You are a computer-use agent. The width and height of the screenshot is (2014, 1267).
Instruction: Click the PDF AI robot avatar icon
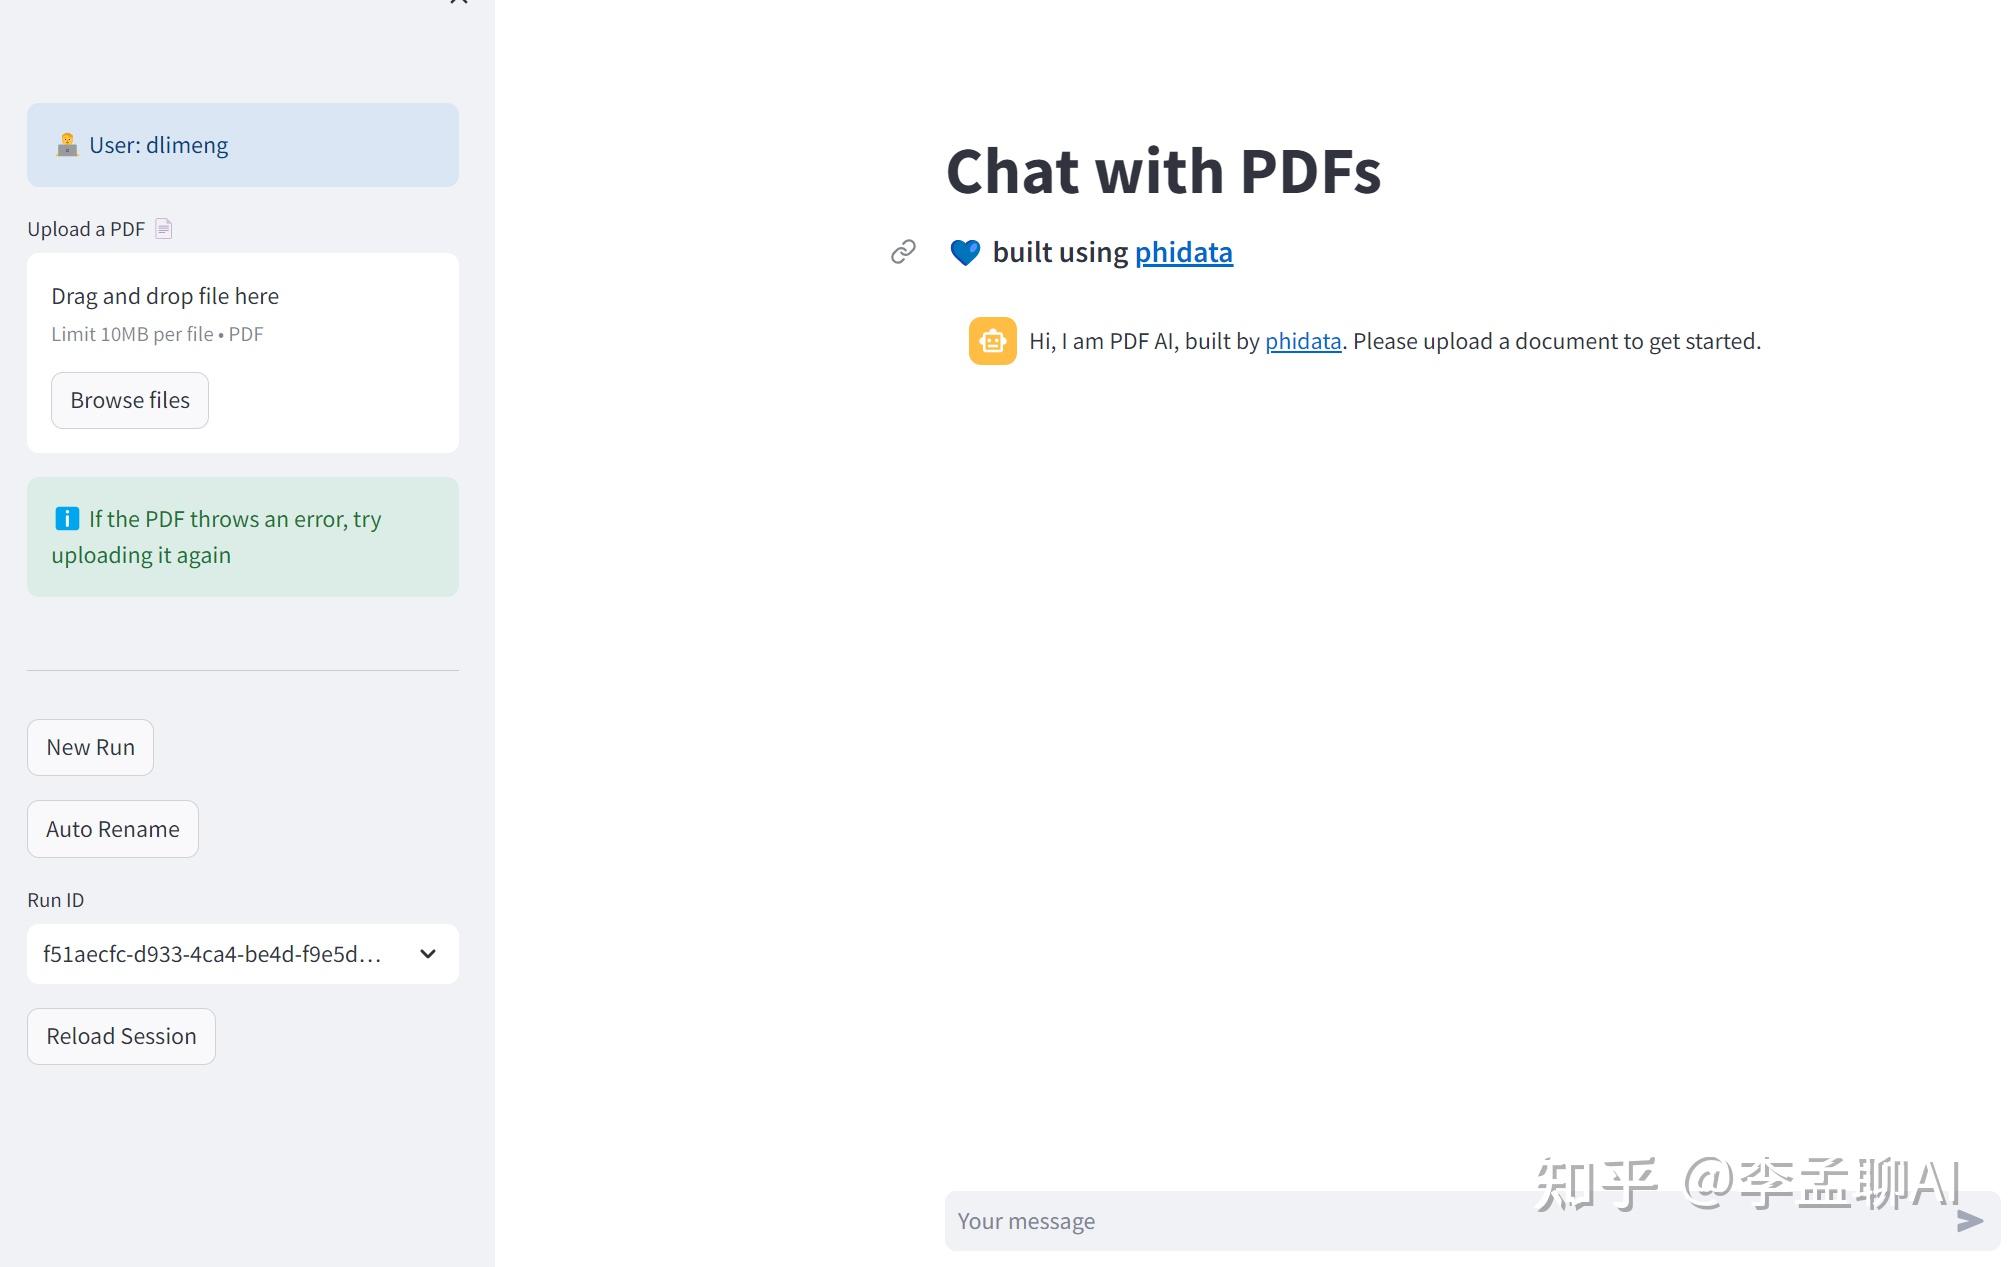[991, 341]
